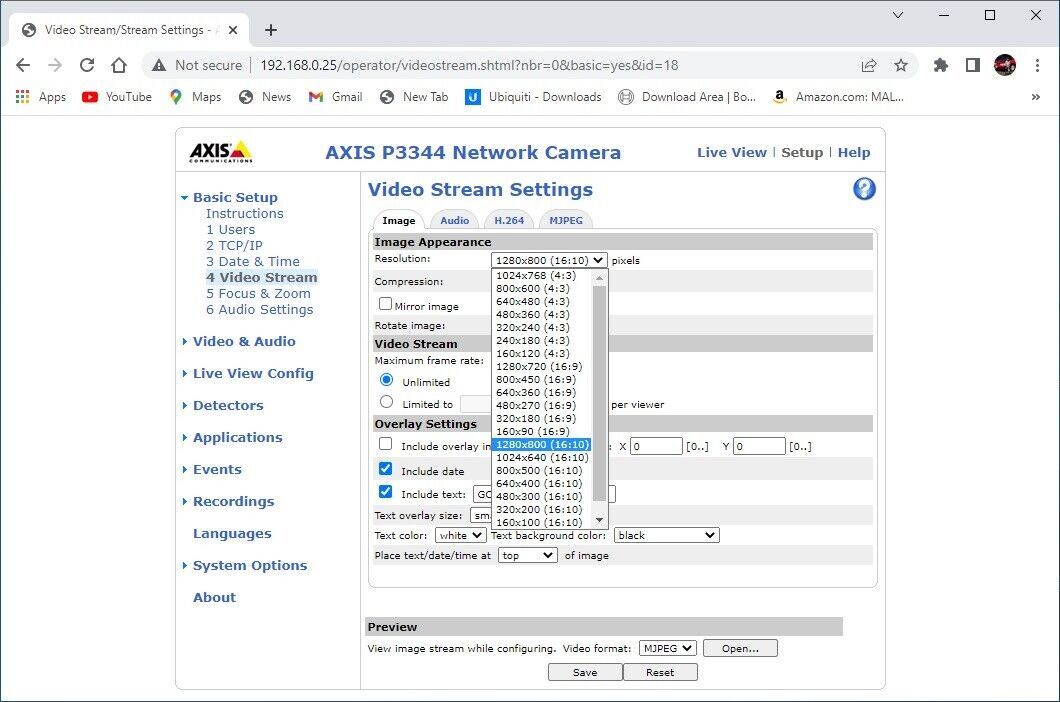Open the YouTube bookmark
1060x702 pixels.
(116, 97)
